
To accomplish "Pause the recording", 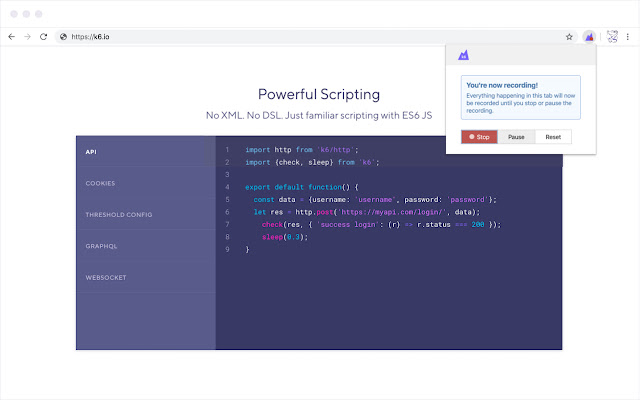I will [516, 137].
